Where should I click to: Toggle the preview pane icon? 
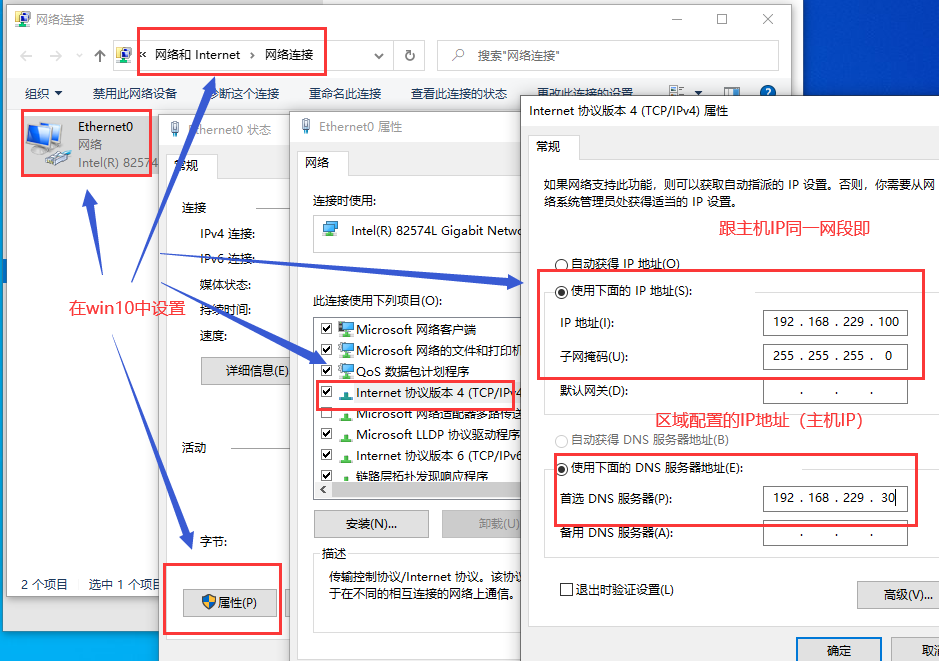(732, 92)
